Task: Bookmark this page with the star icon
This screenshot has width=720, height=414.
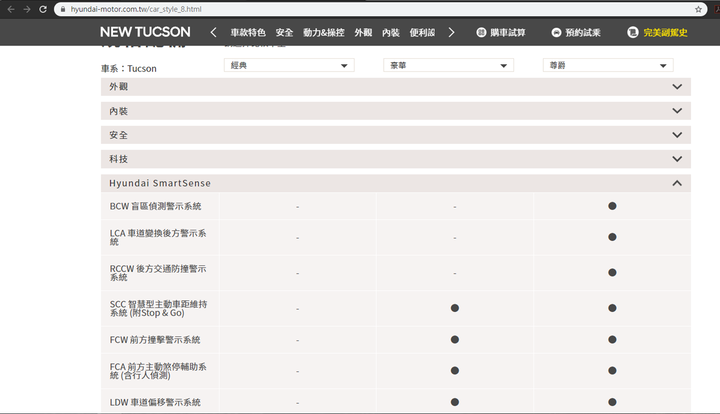Action: tap(698, 9)
